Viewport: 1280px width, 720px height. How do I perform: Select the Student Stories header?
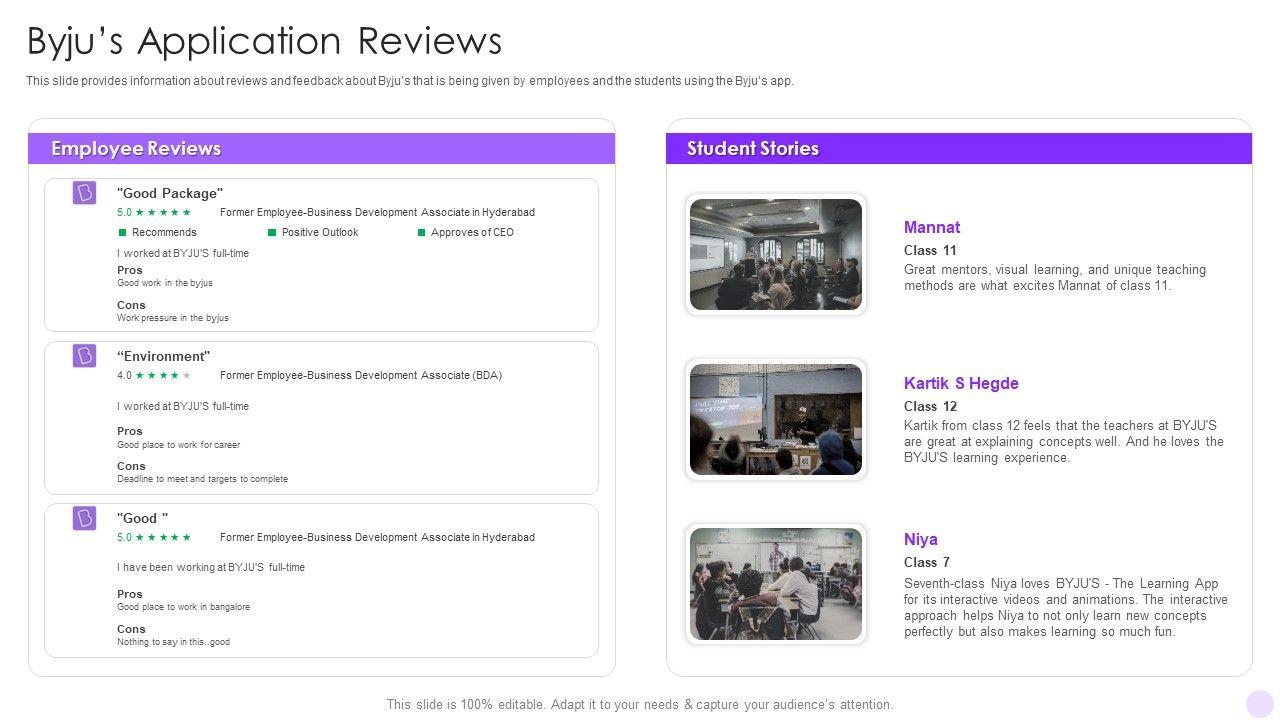point(752,149)
